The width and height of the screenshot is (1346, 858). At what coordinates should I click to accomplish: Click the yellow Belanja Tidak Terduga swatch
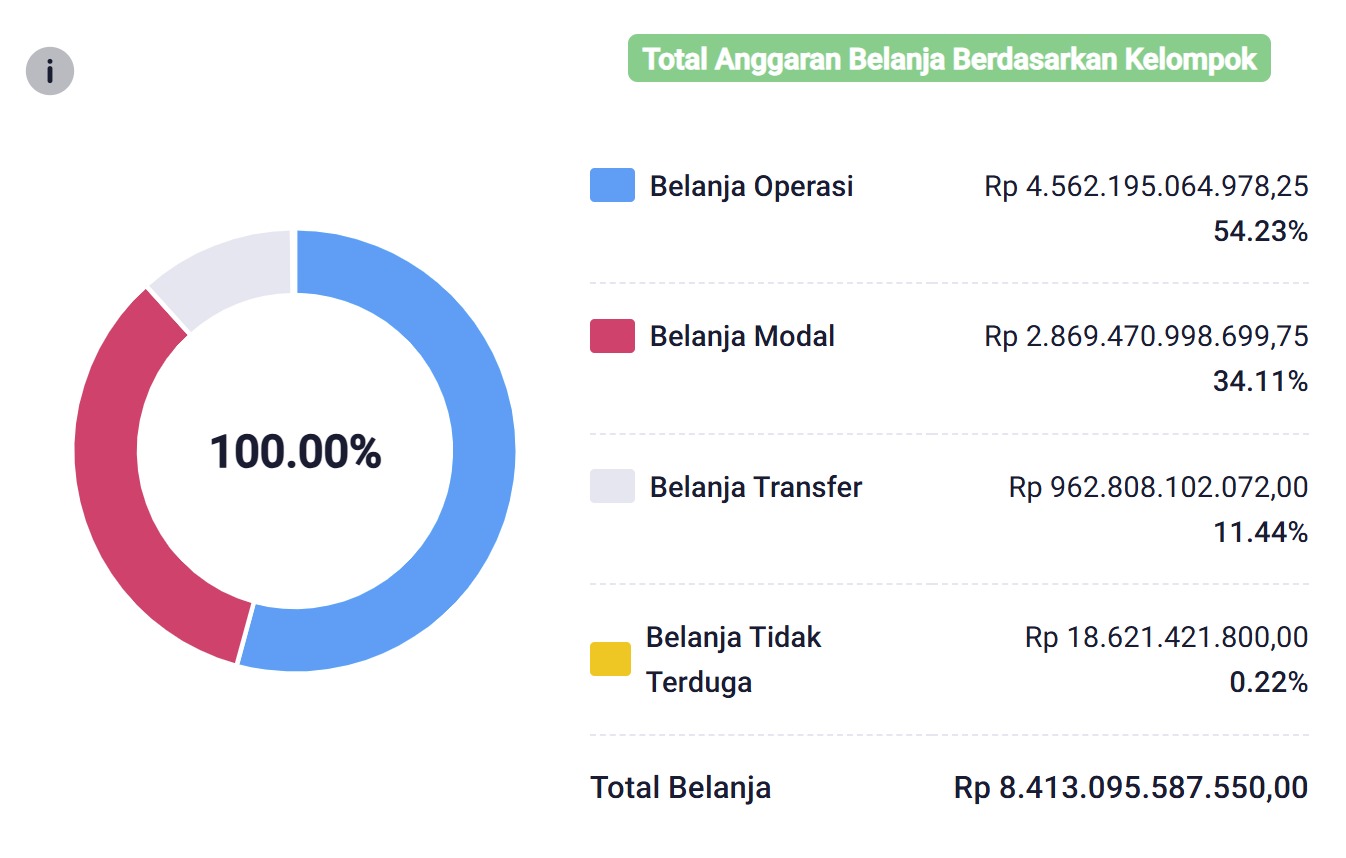pyautogui.click(x=610, y=659)
